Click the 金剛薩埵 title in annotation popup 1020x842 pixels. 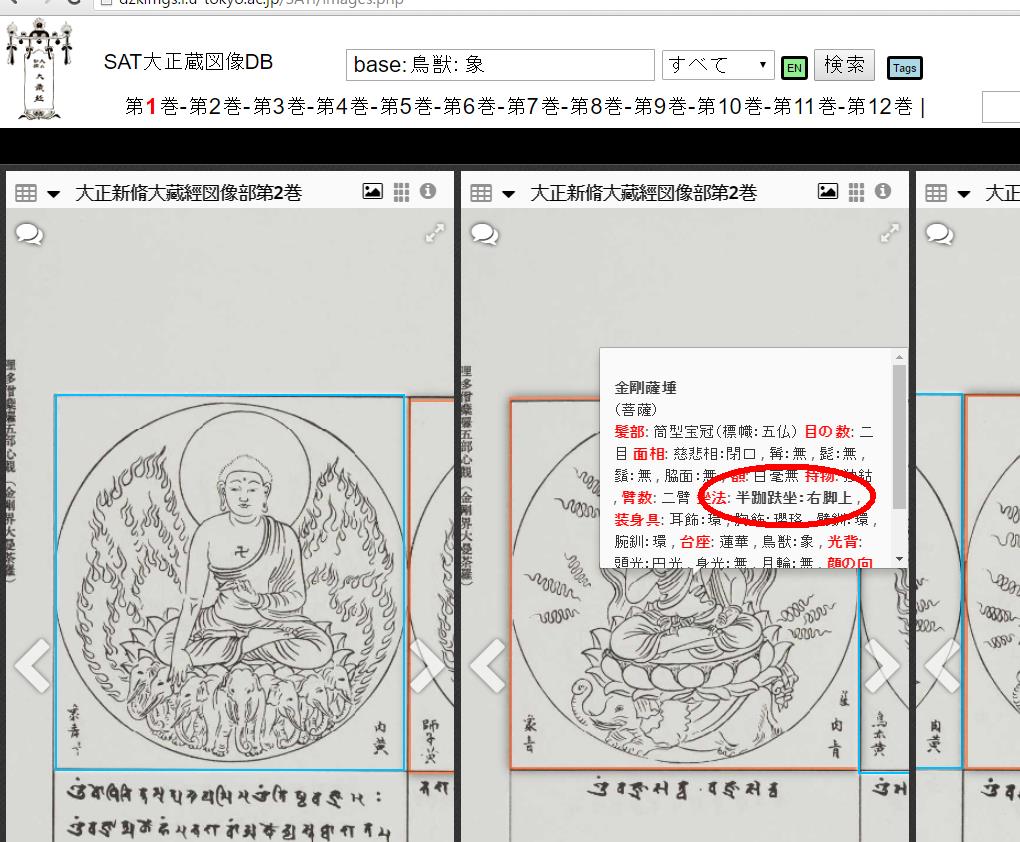(x=645, y=388)
